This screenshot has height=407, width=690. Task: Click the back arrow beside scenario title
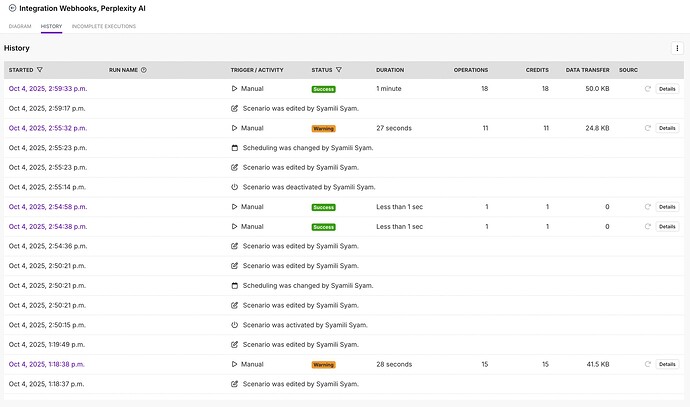point(11,8)
